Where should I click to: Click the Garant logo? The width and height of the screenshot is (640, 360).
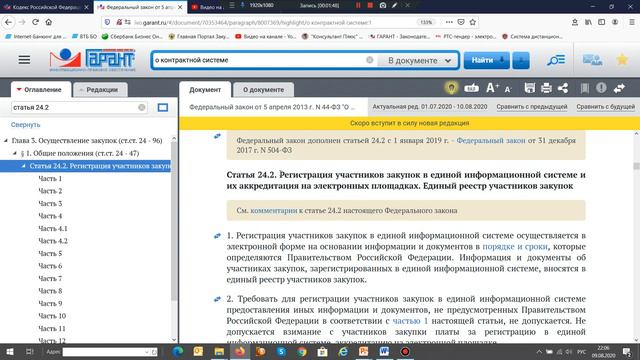tap(92, 60)
